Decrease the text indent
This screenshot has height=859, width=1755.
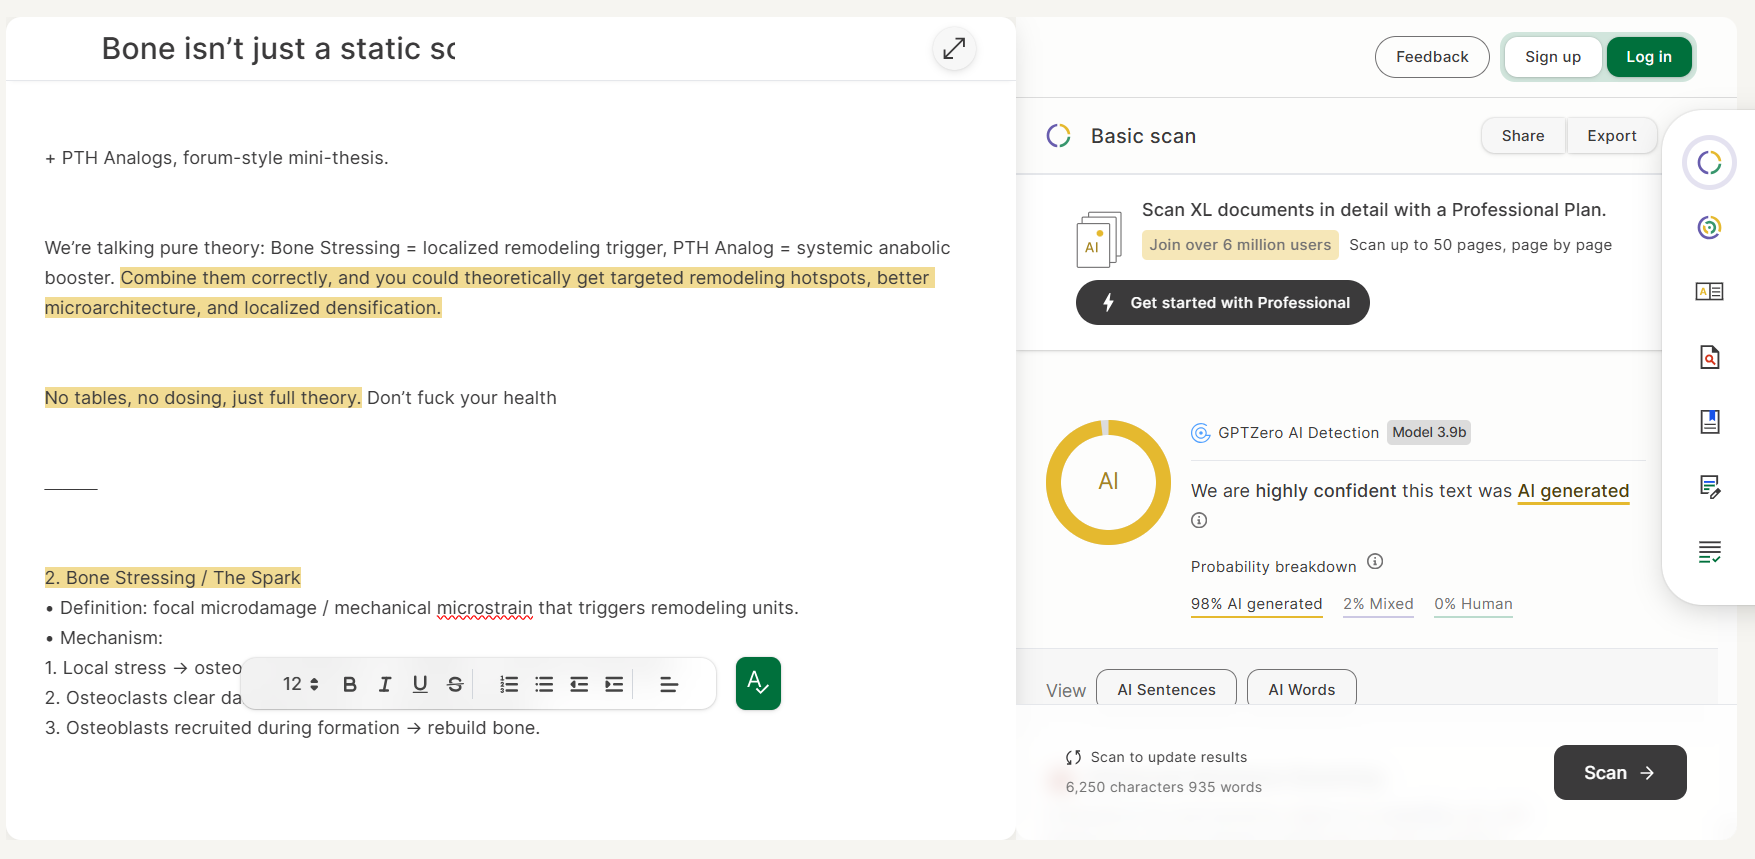coord(579,684)
